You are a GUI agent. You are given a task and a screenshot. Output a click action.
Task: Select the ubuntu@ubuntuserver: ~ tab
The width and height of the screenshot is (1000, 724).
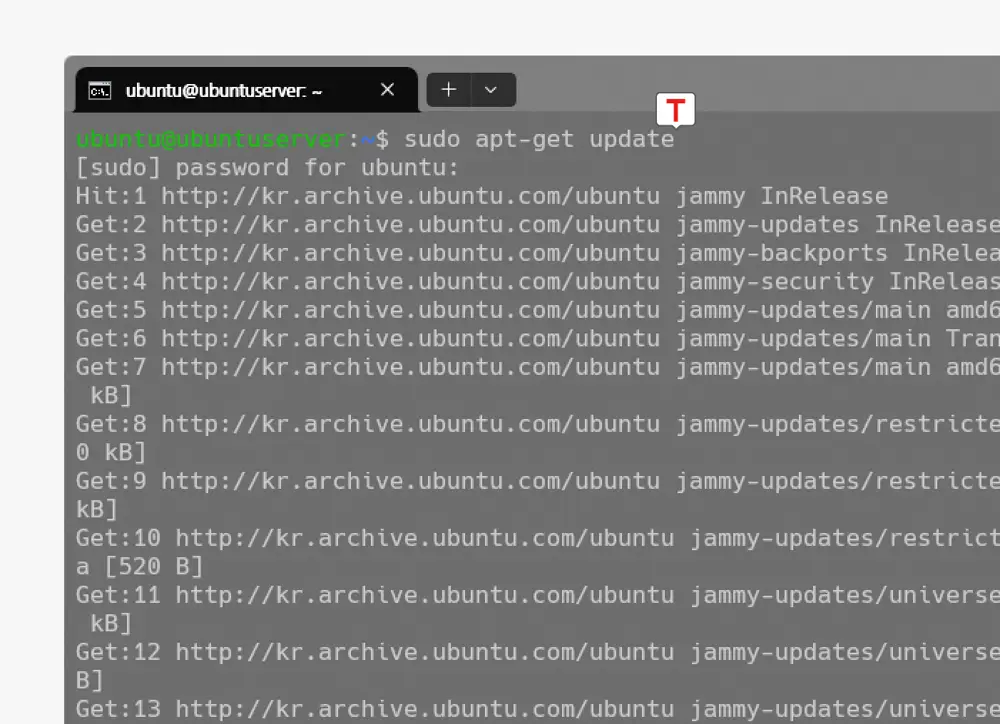click(x=223, y=91)
